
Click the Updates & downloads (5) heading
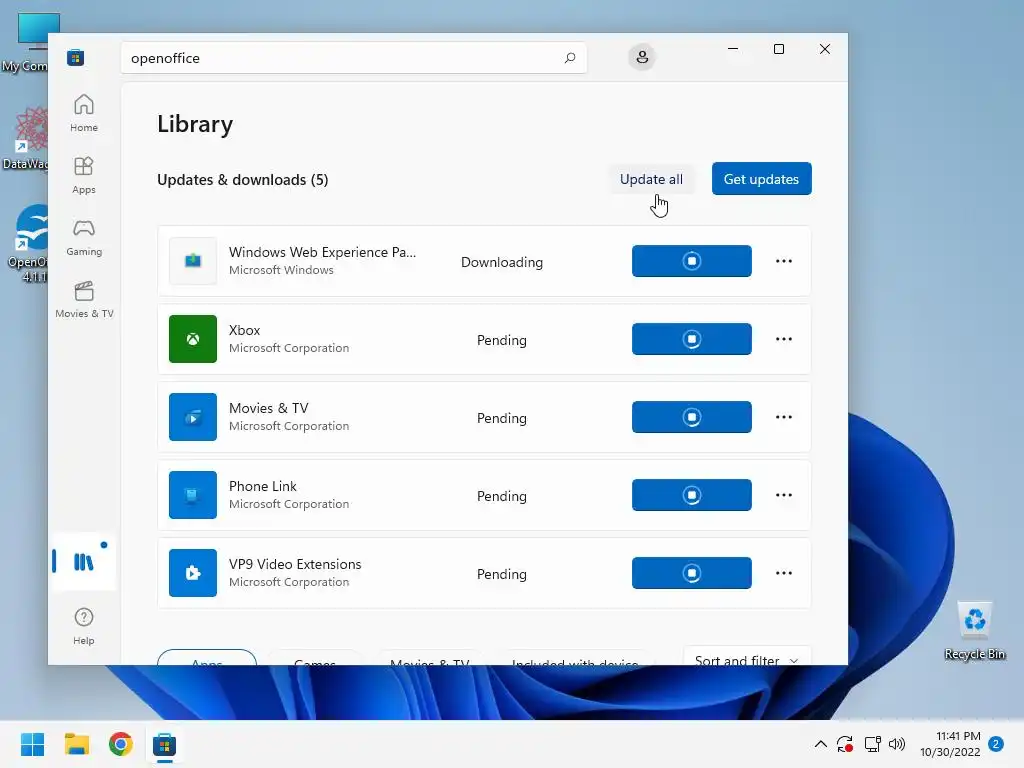click(x=242, y=180)
